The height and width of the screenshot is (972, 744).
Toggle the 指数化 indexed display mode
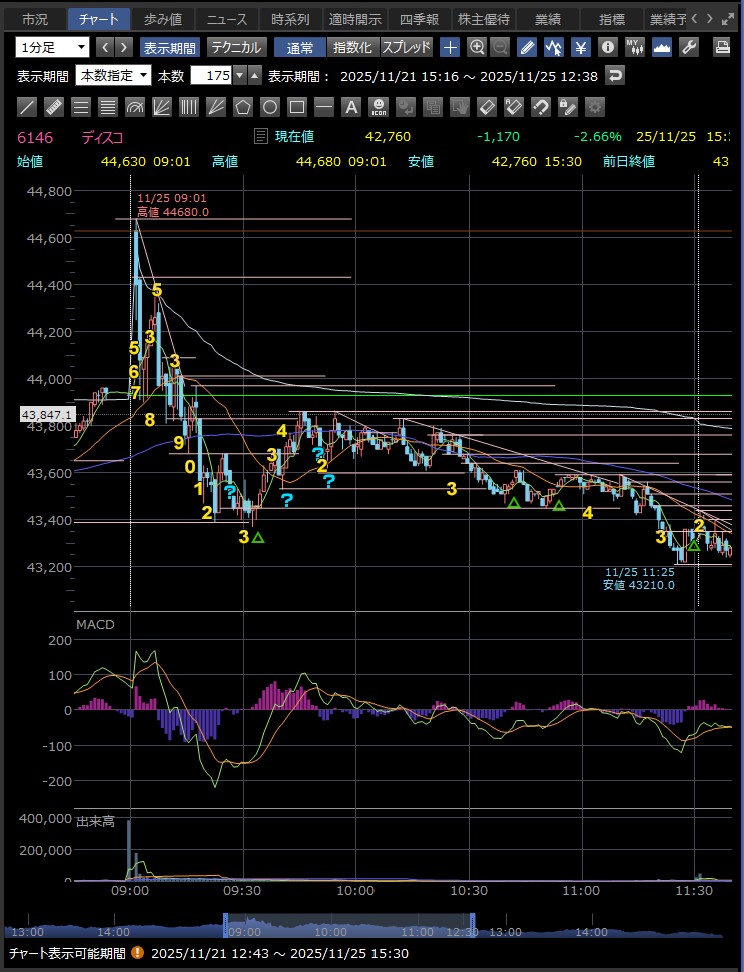(x=351, y=47)
